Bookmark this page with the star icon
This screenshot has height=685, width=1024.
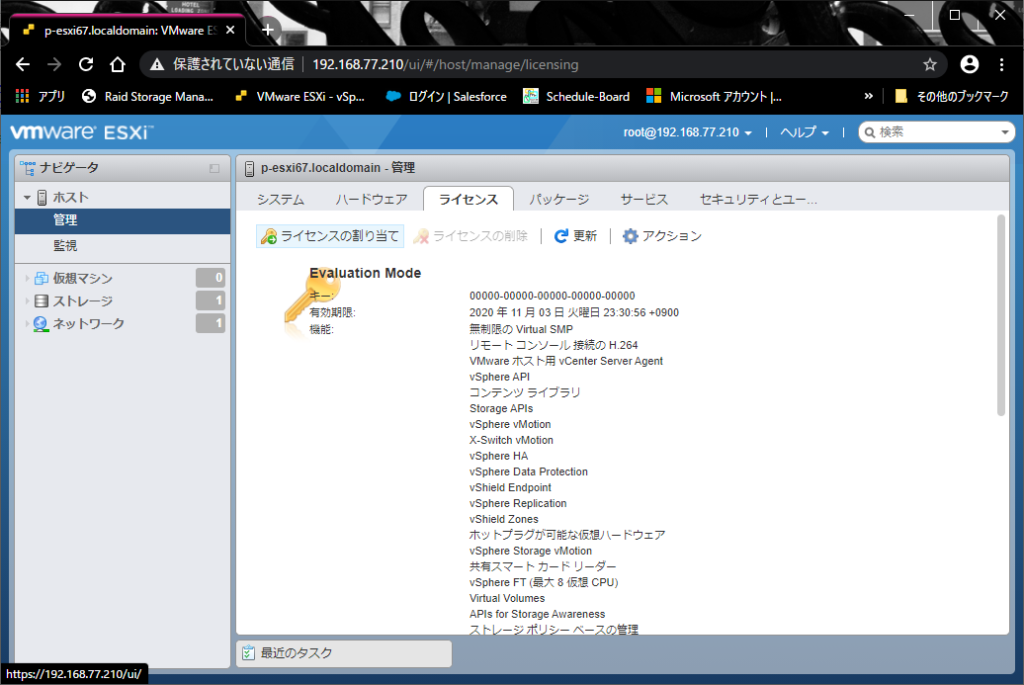point(930,65)
